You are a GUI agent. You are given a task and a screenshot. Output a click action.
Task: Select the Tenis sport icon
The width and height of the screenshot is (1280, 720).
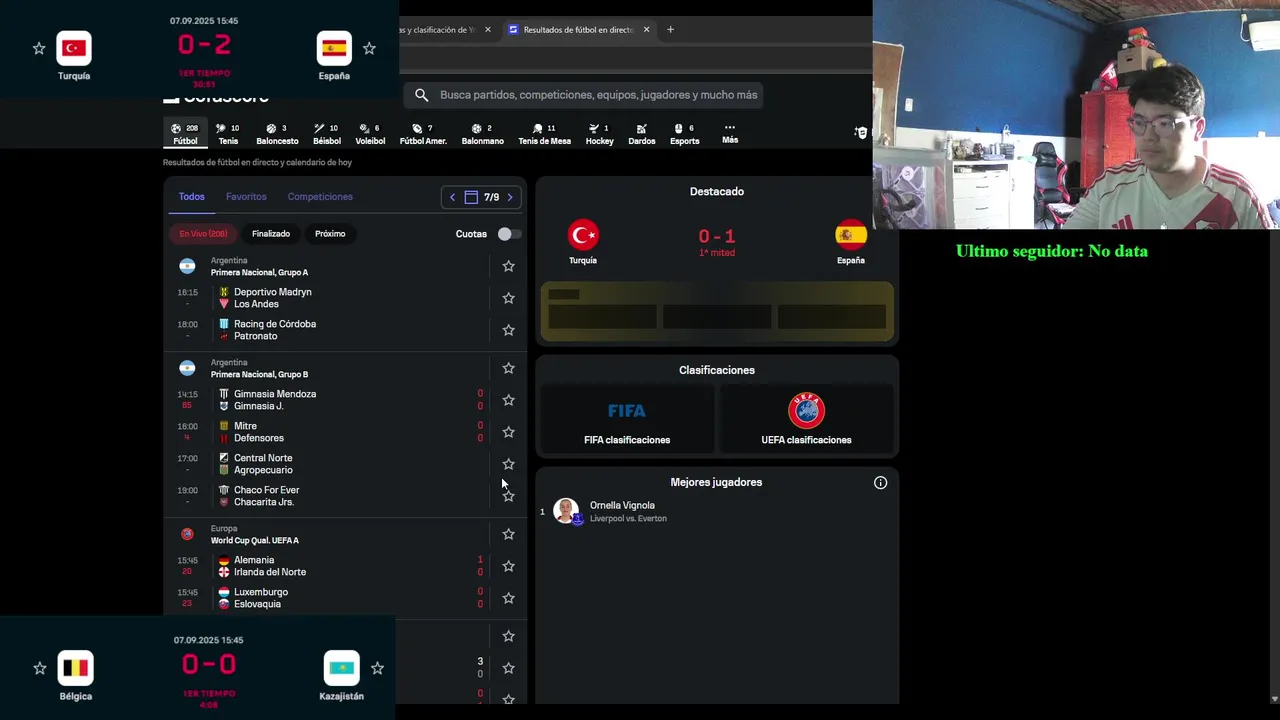(x=228, y=134)
